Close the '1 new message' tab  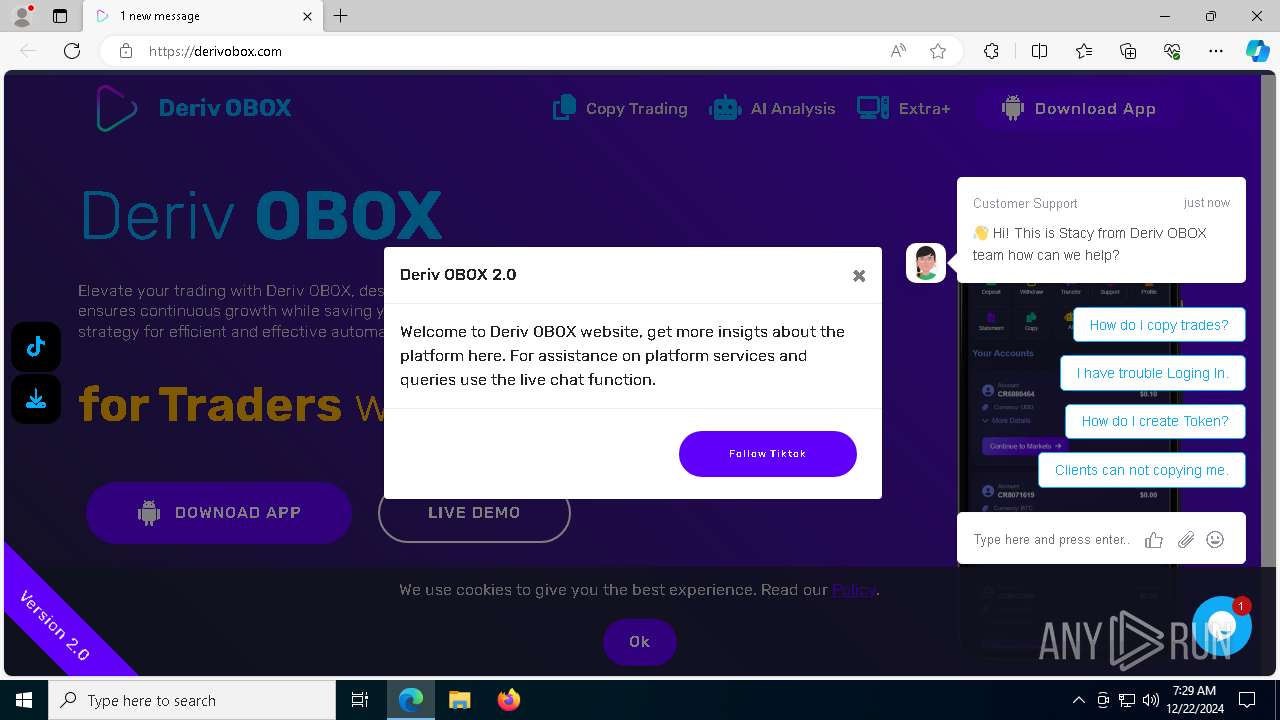pyautogui.click(x=307, y=16)
